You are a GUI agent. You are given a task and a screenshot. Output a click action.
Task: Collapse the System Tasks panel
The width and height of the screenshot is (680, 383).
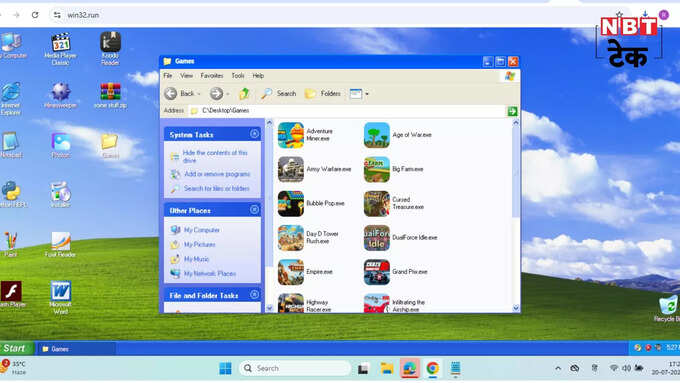point(255,134)
